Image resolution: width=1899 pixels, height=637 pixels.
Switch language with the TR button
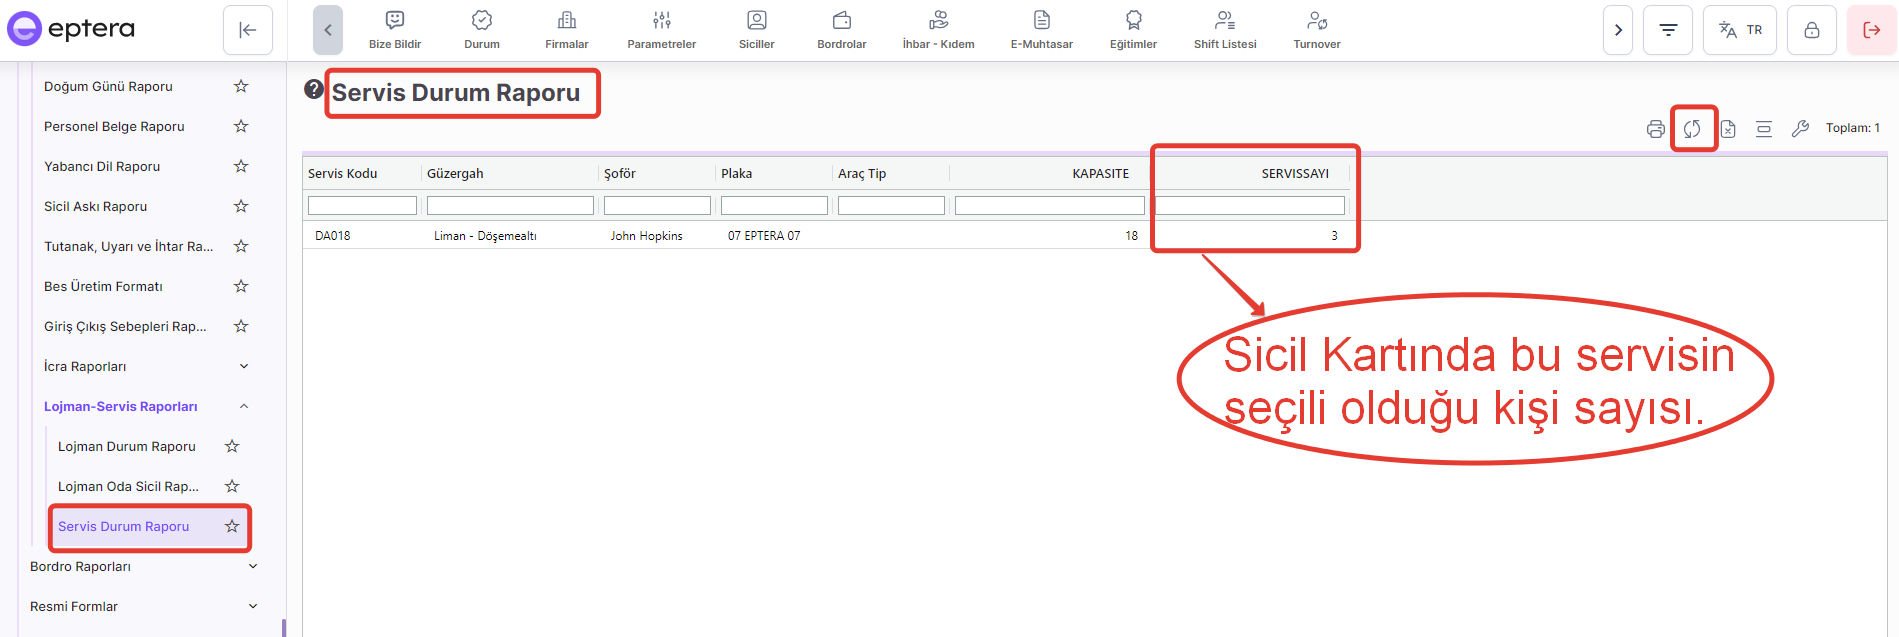[x=1740, y=30]
